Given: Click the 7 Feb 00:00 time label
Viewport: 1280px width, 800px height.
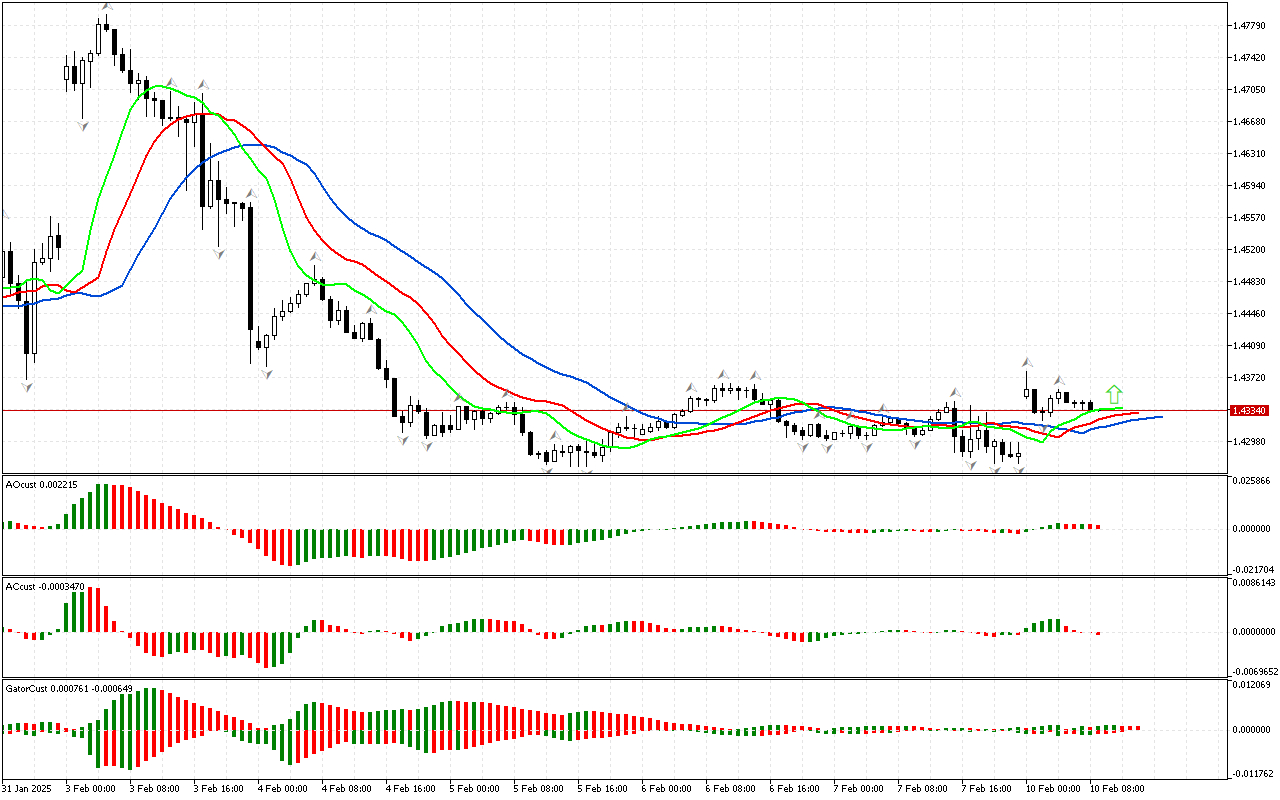Looking at the screenshot, I should point(858,789).
